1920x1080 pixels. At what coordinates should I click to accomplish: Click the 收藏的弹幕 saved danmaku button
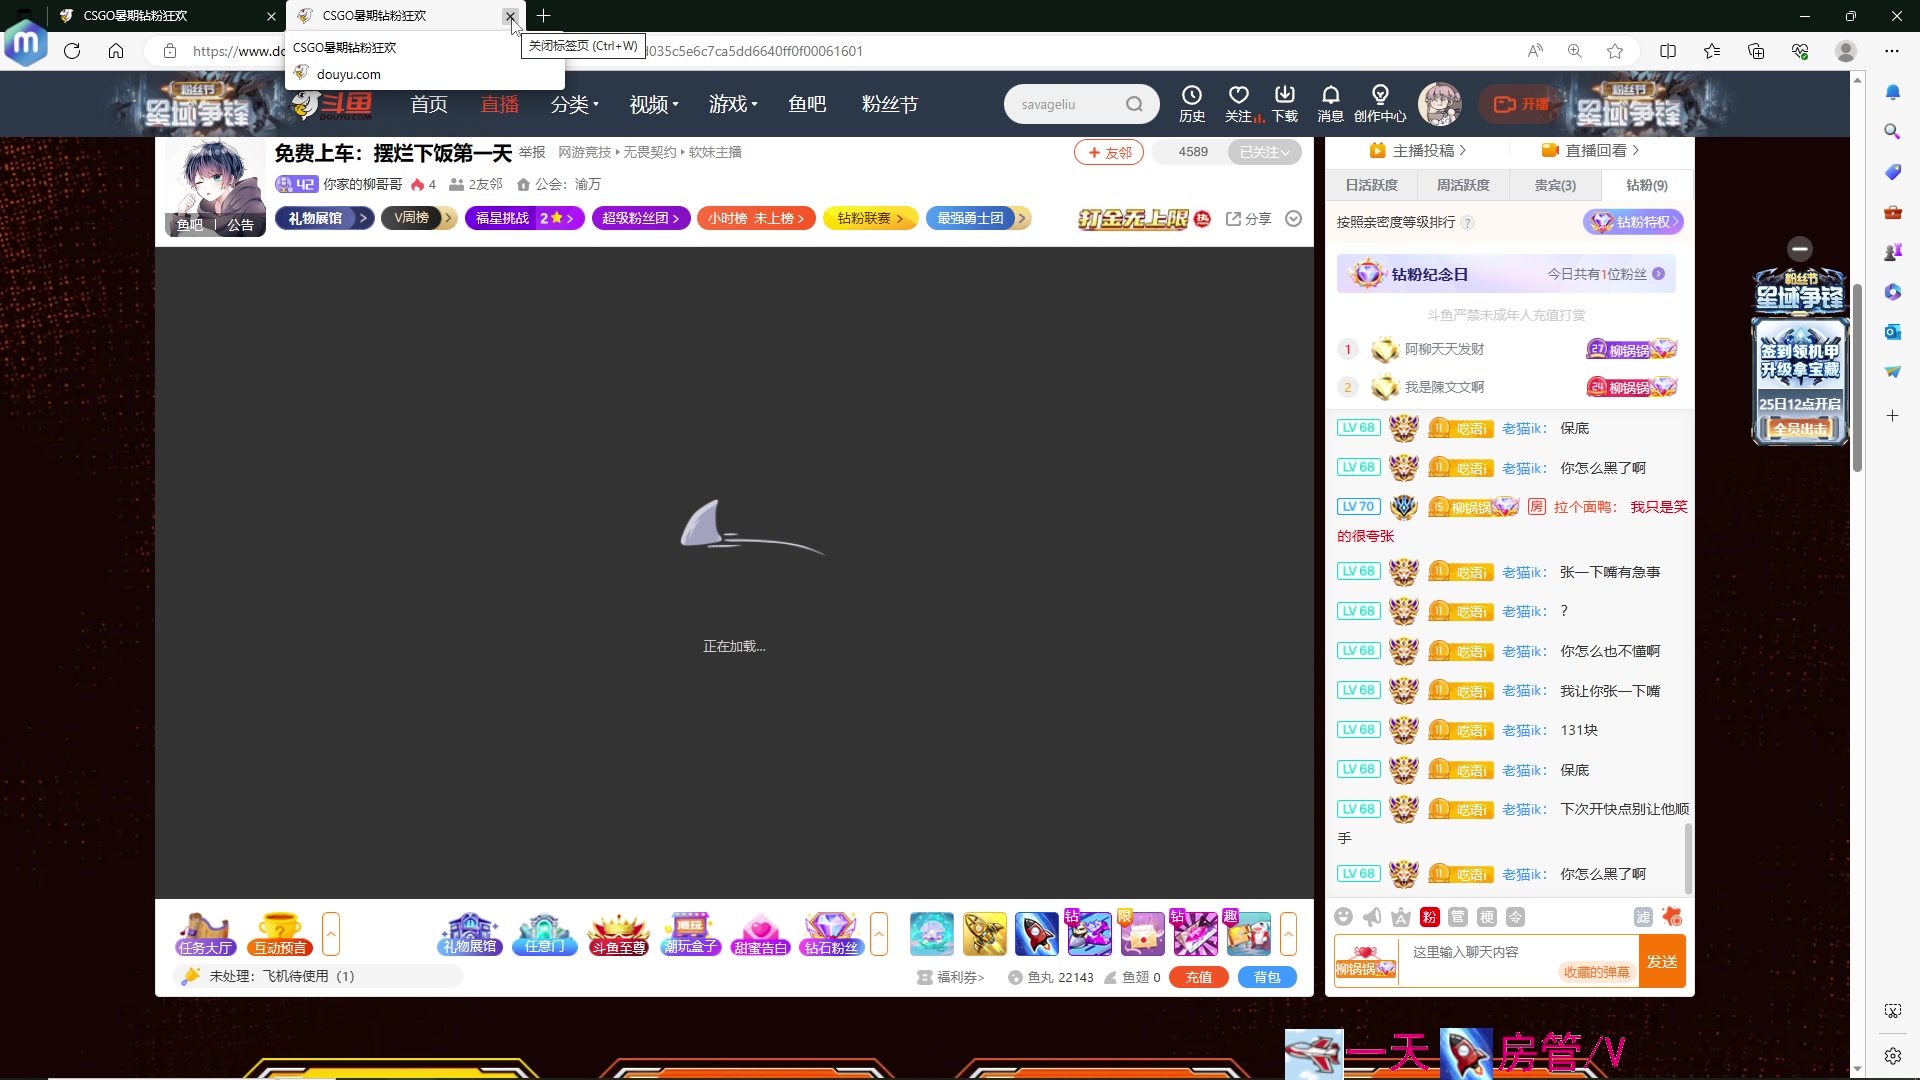pyautogui.click(x=1596, y=972)
